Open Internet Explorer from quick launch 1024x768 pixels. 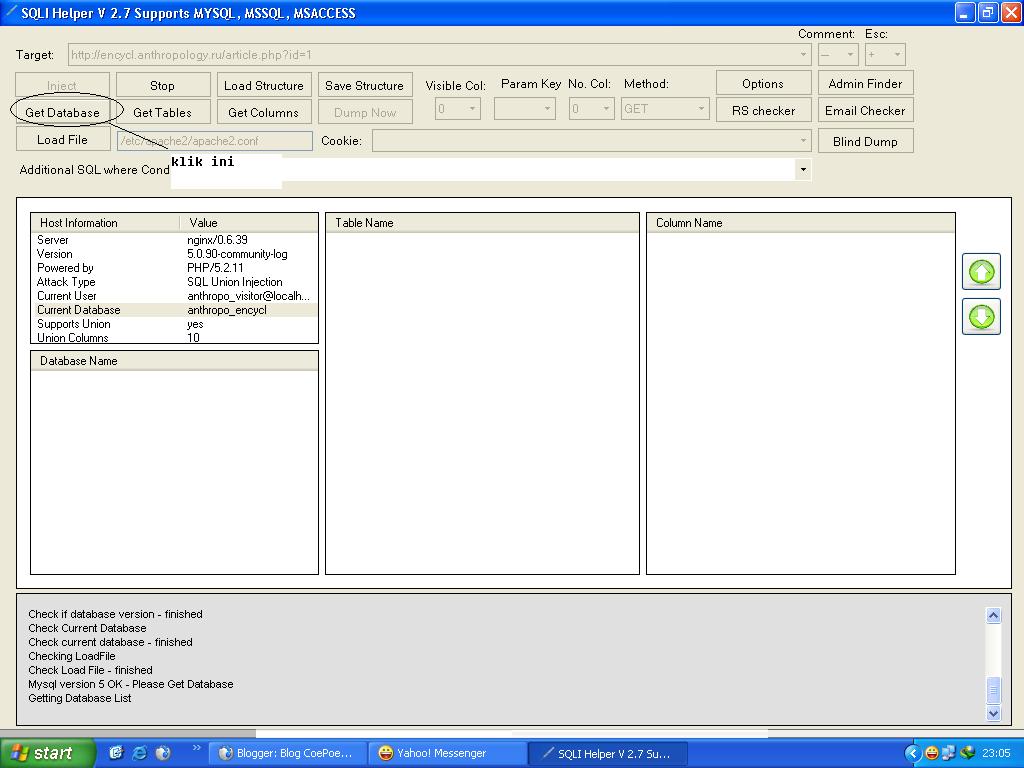pos(140,752)
